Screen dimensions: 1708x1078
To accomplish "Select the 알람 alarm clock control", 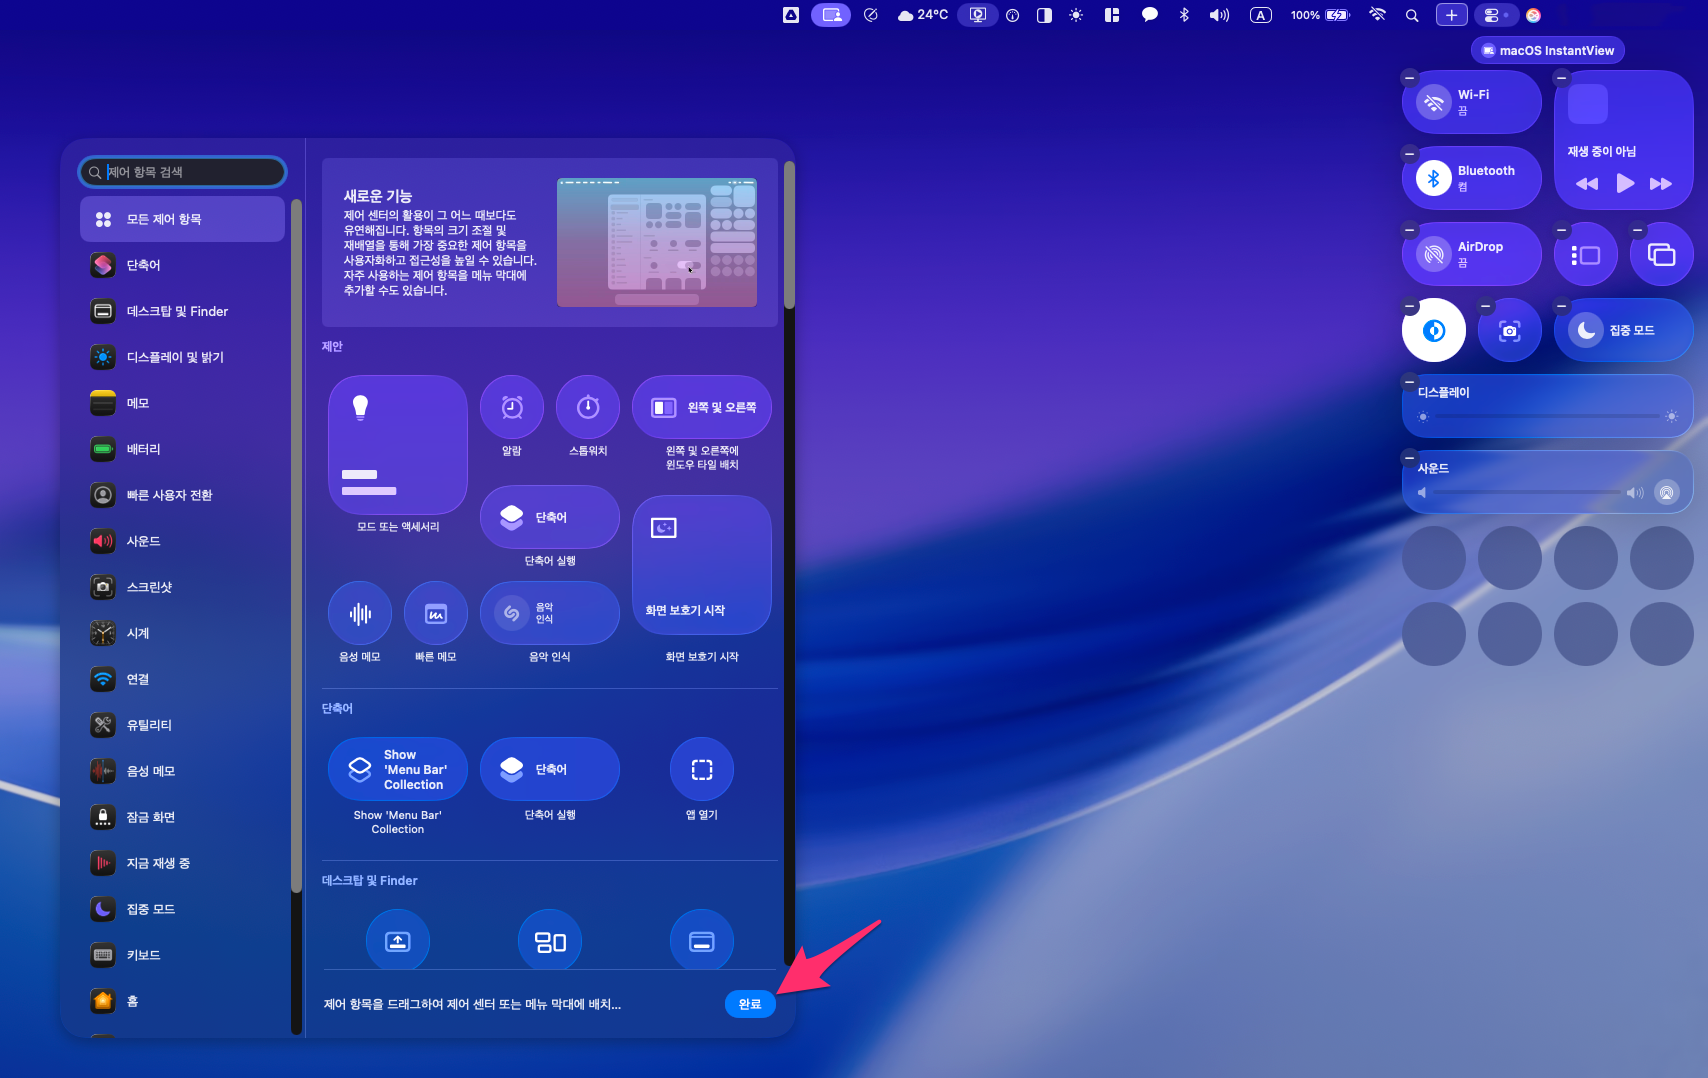I will point(512,407).
